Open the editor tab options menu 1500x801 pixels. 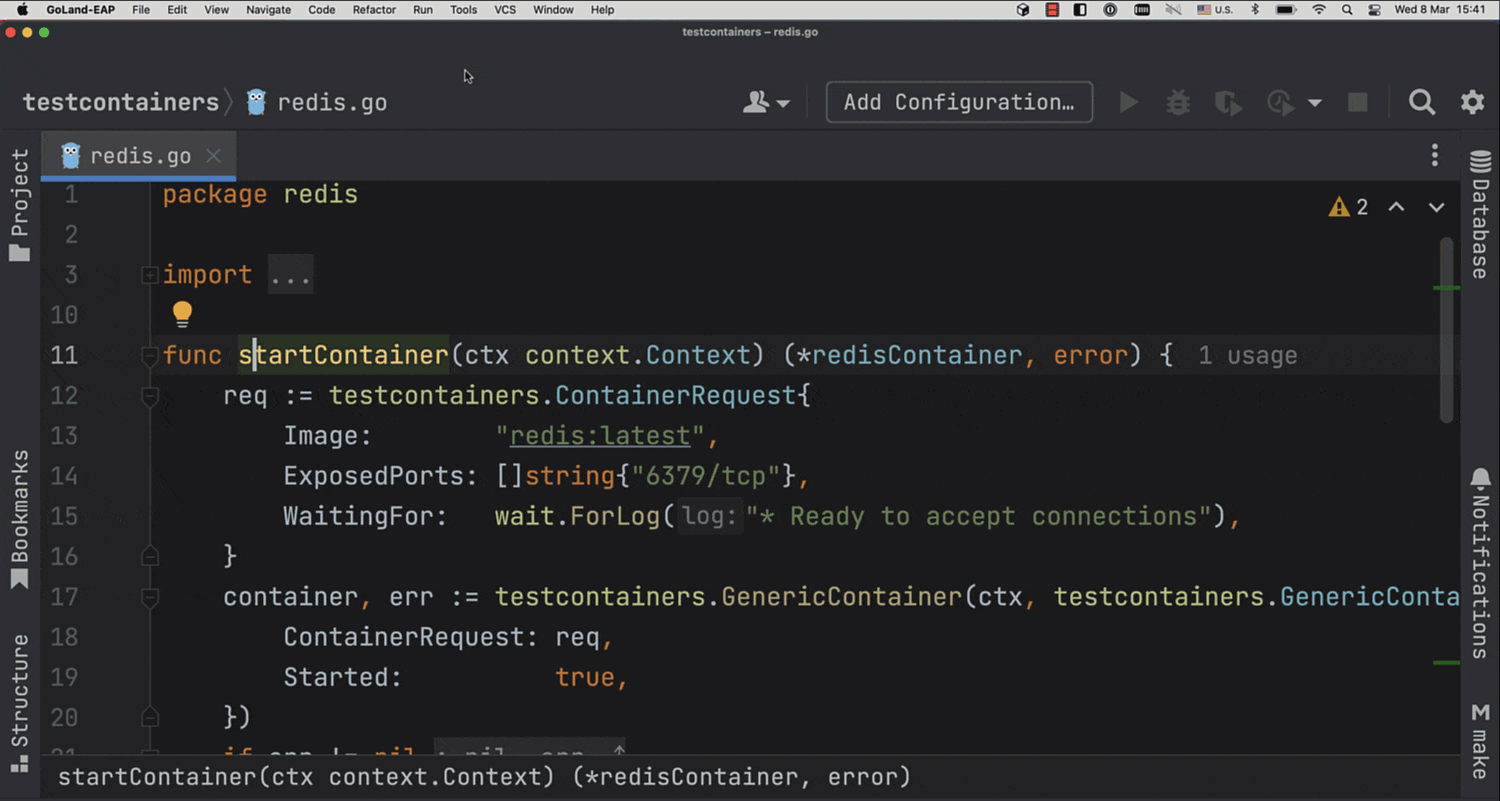(x=1434, y=155)
